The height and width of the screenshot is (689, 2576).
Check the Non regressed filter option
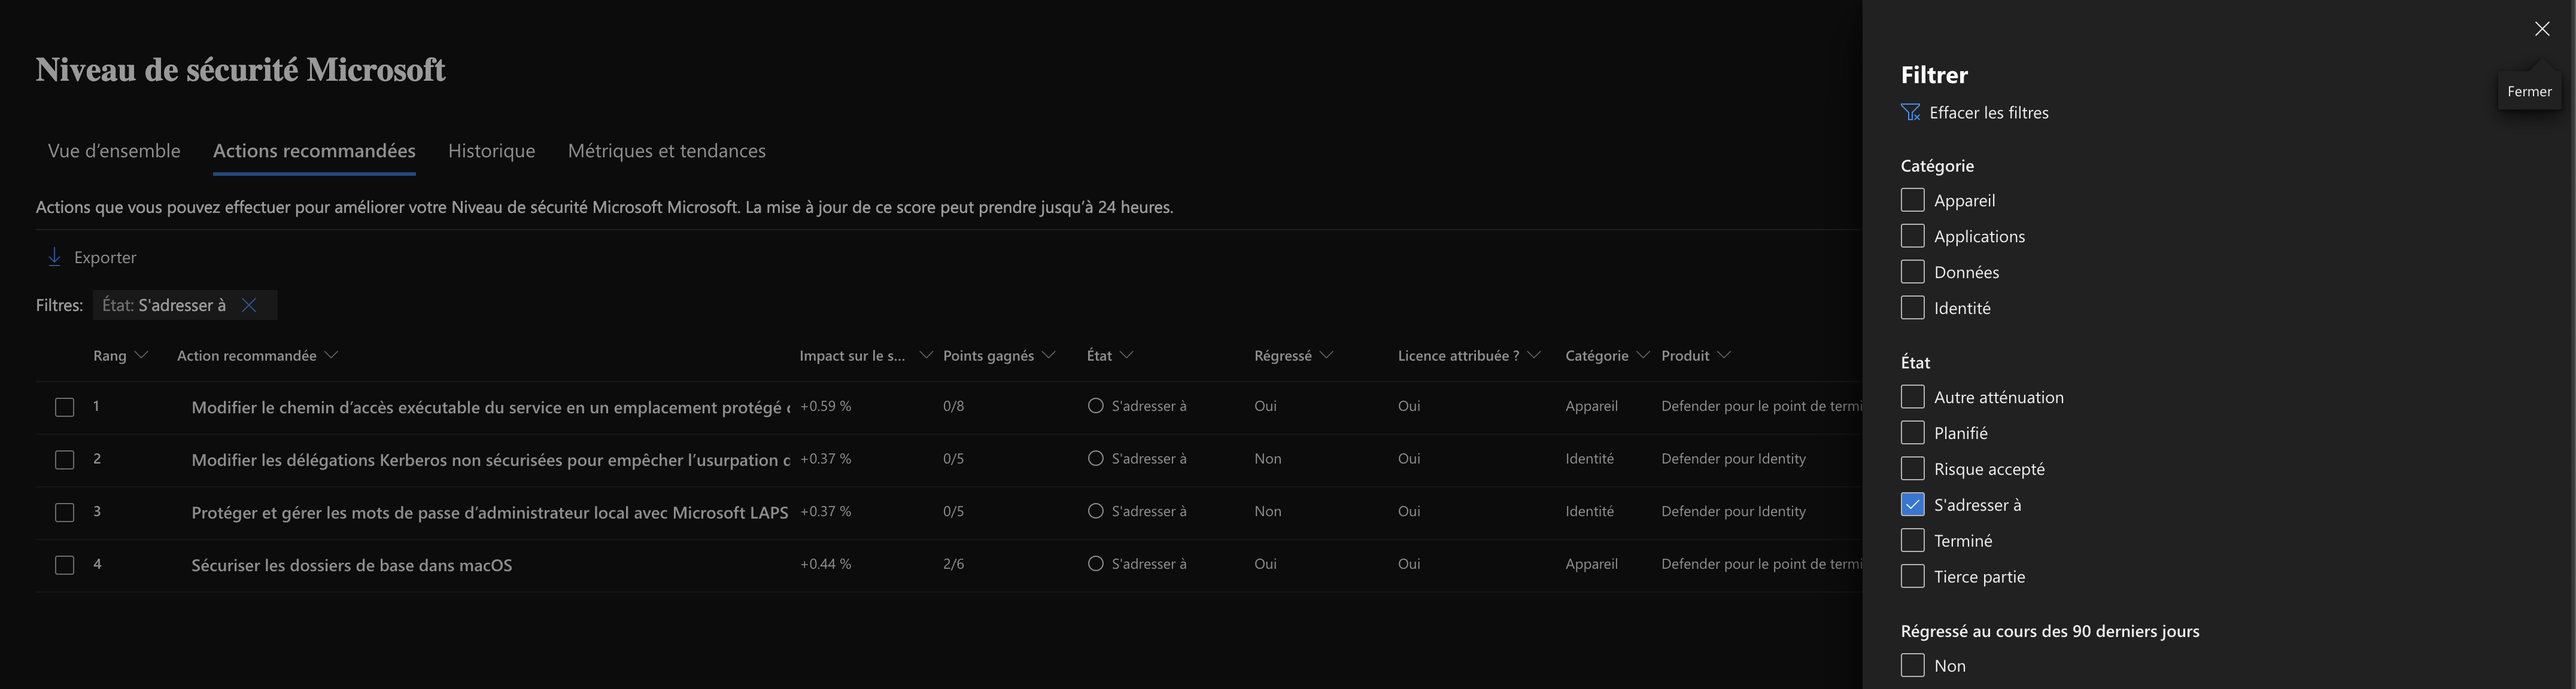tap(1912, 666)
